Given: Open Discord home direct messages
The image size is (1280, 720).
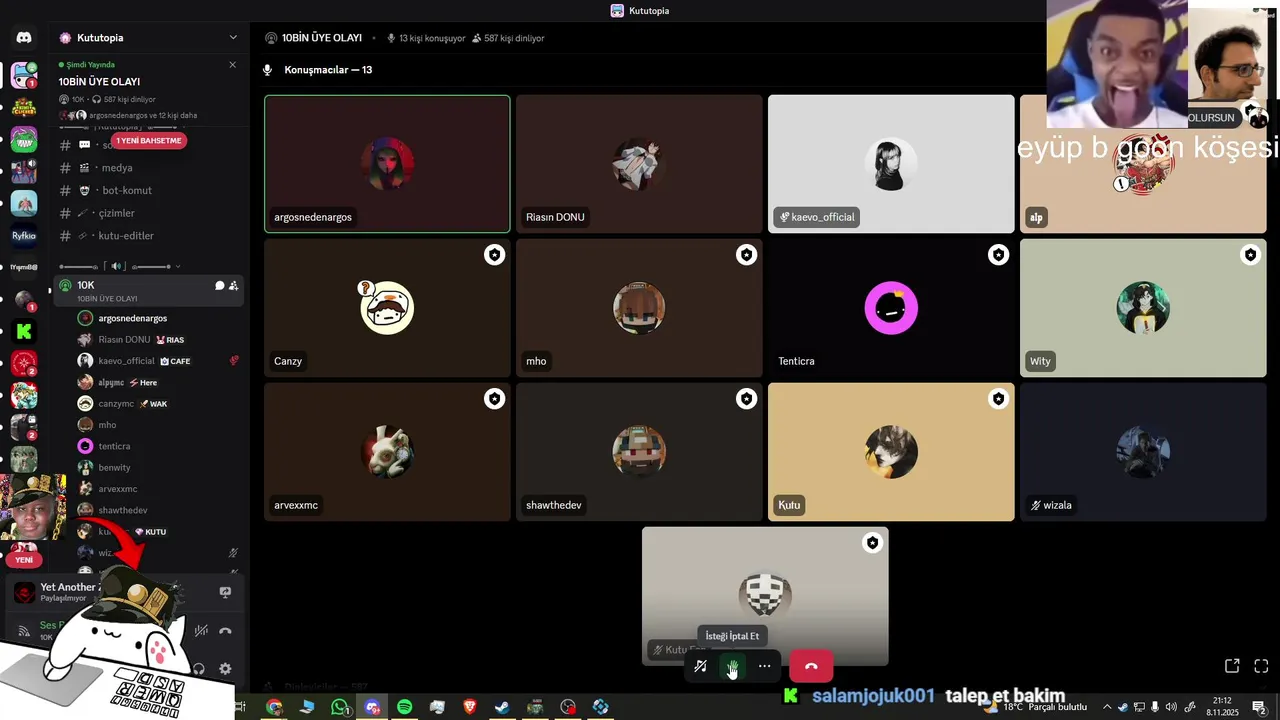Looking at the screenshot, I should (x=24, y=37).
